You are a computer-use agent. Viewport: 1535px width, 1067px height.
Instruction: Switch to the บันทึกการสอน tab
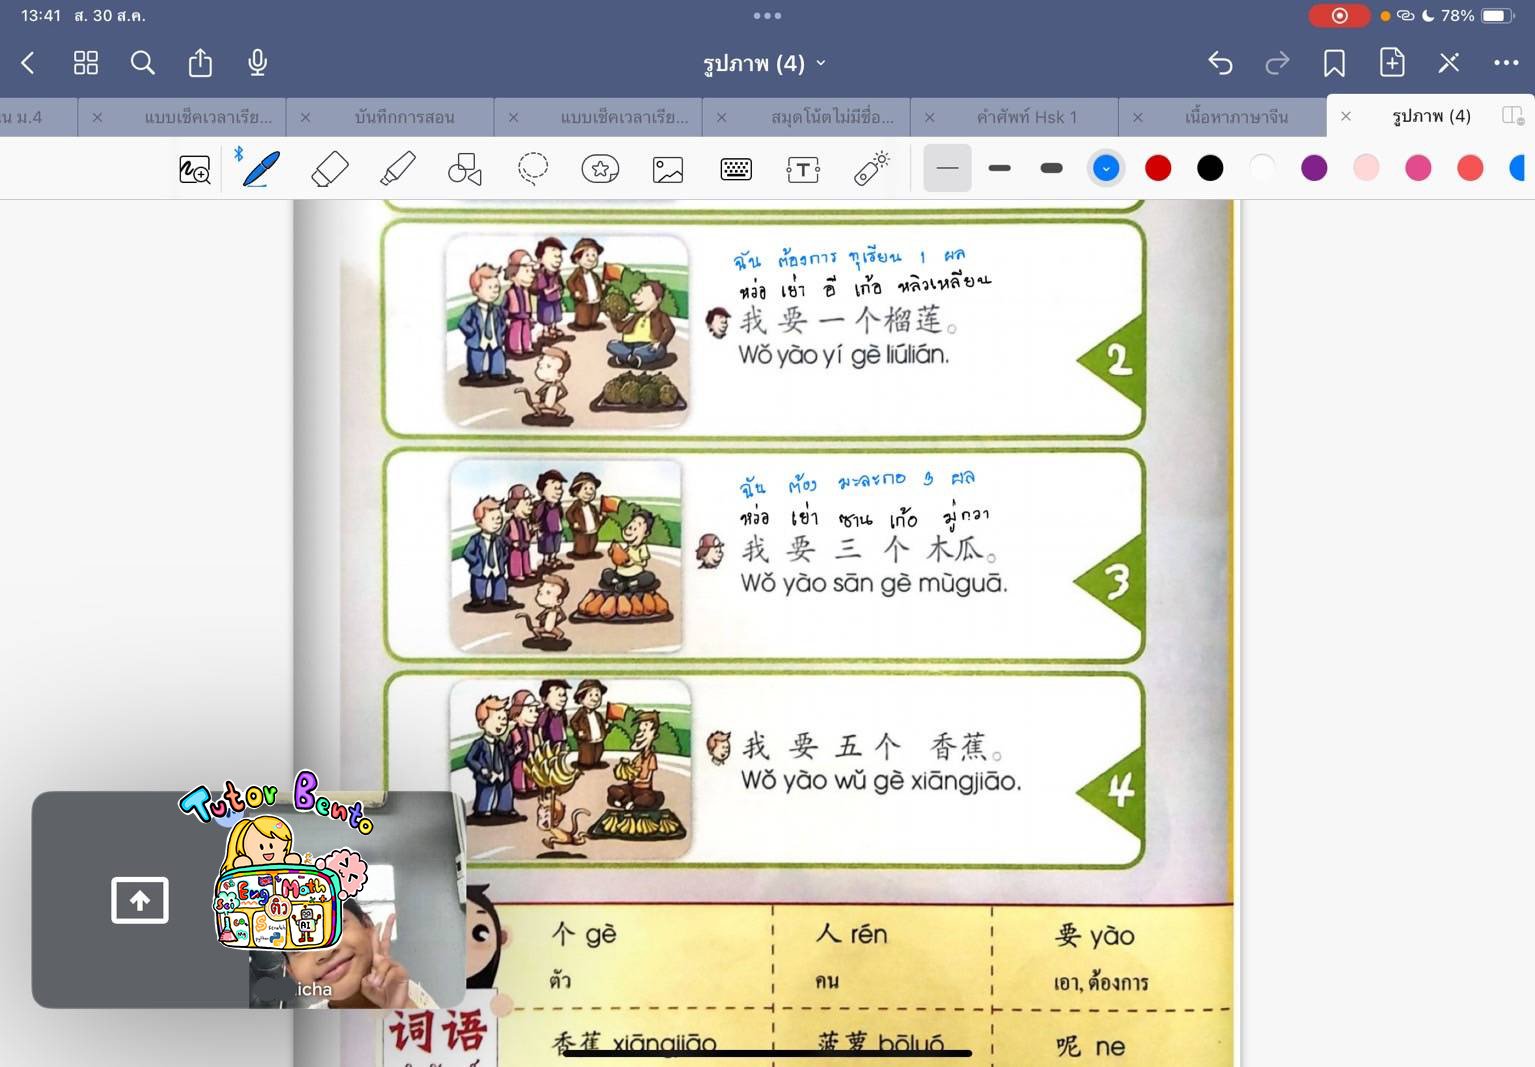tap(404, 117)
